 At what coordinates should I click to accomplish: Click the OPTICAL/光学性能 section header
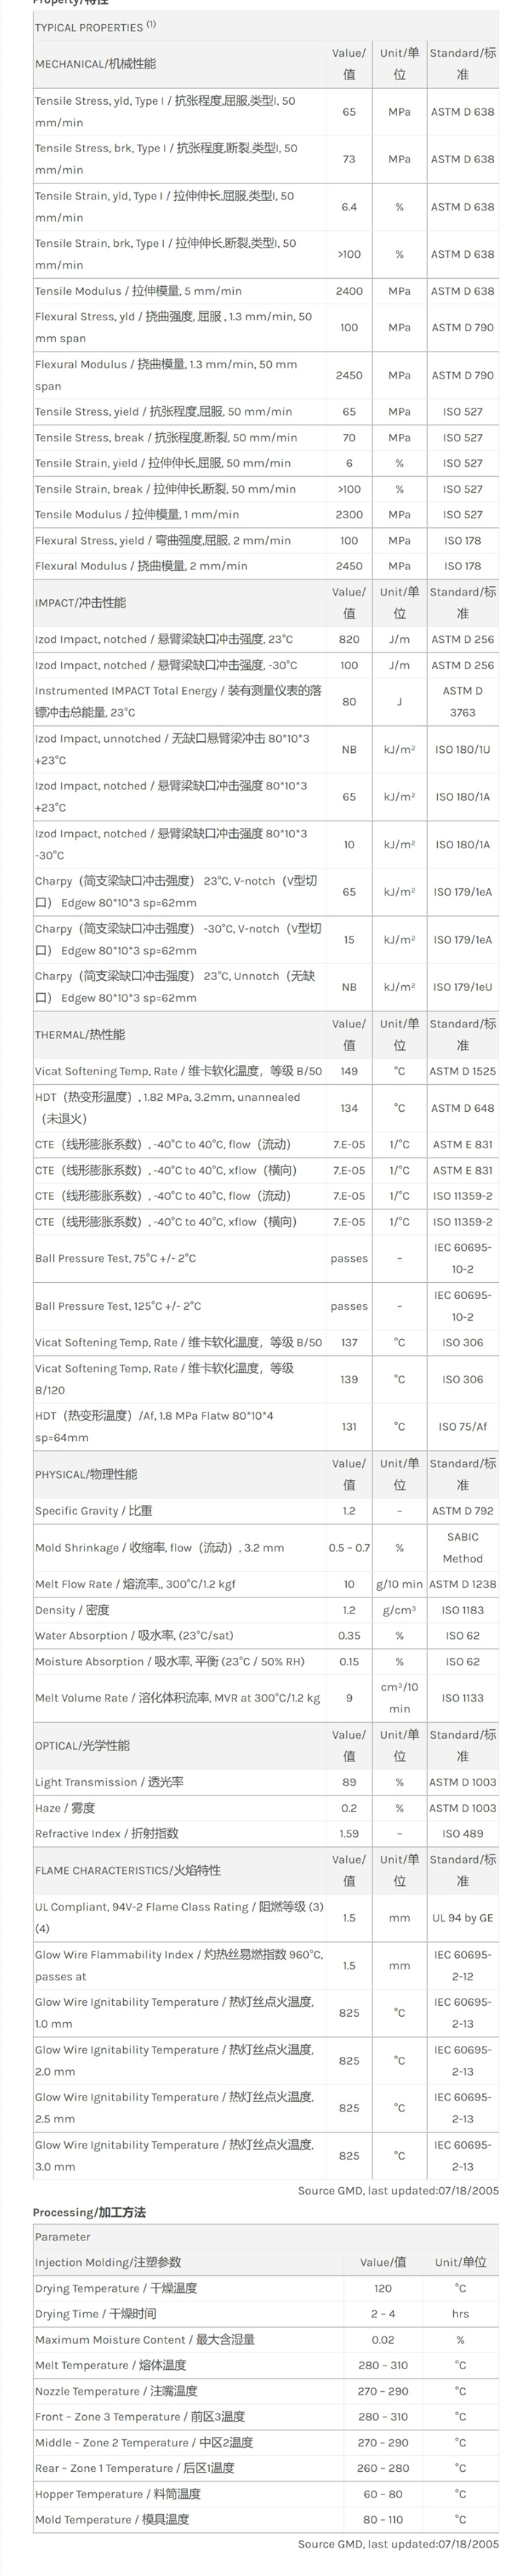click(x=82, y=1745)
